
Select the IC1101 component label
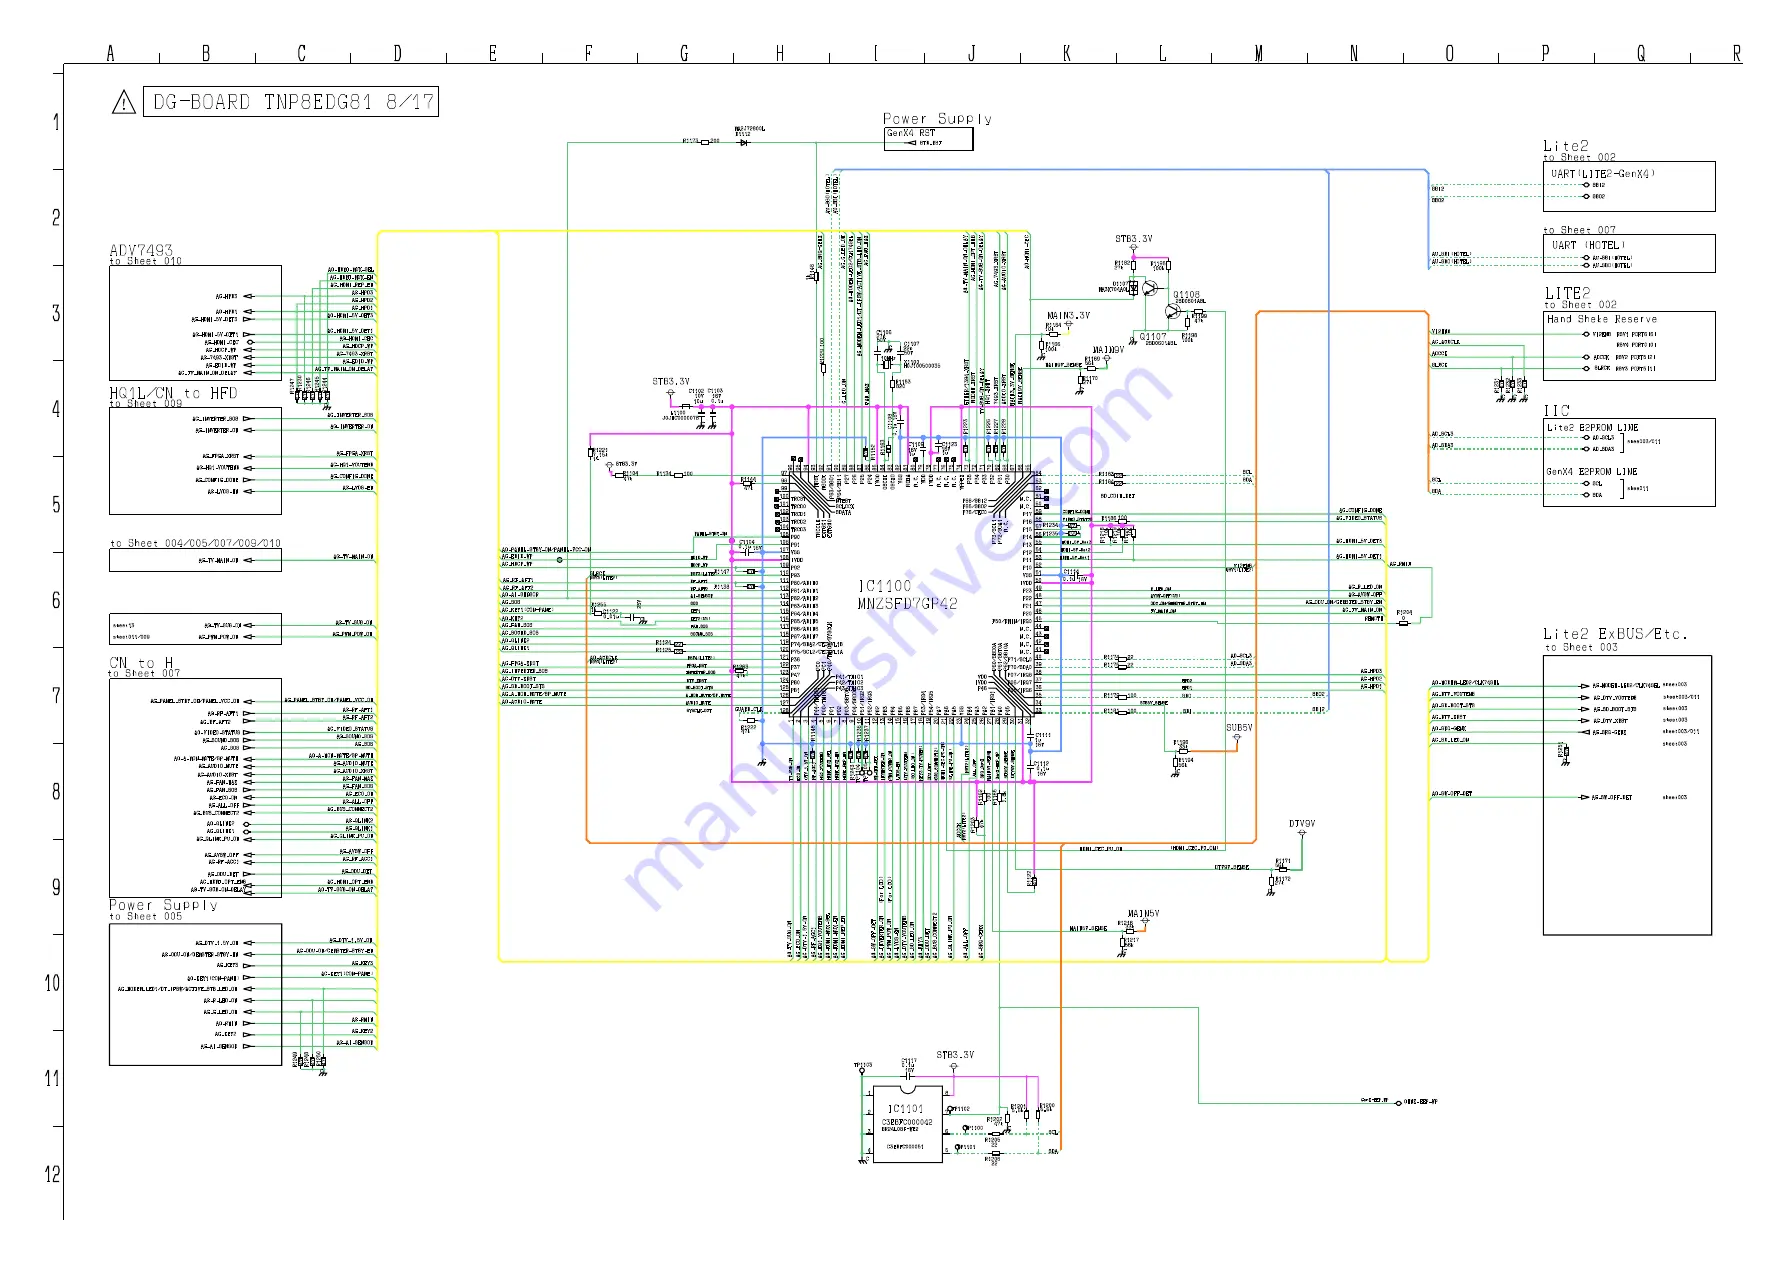906,1109
